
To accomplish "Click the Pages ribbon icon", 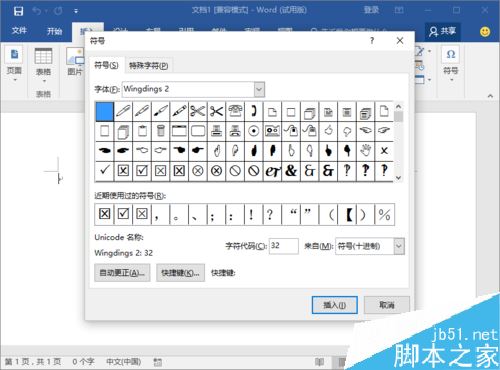I will [14, 54].
